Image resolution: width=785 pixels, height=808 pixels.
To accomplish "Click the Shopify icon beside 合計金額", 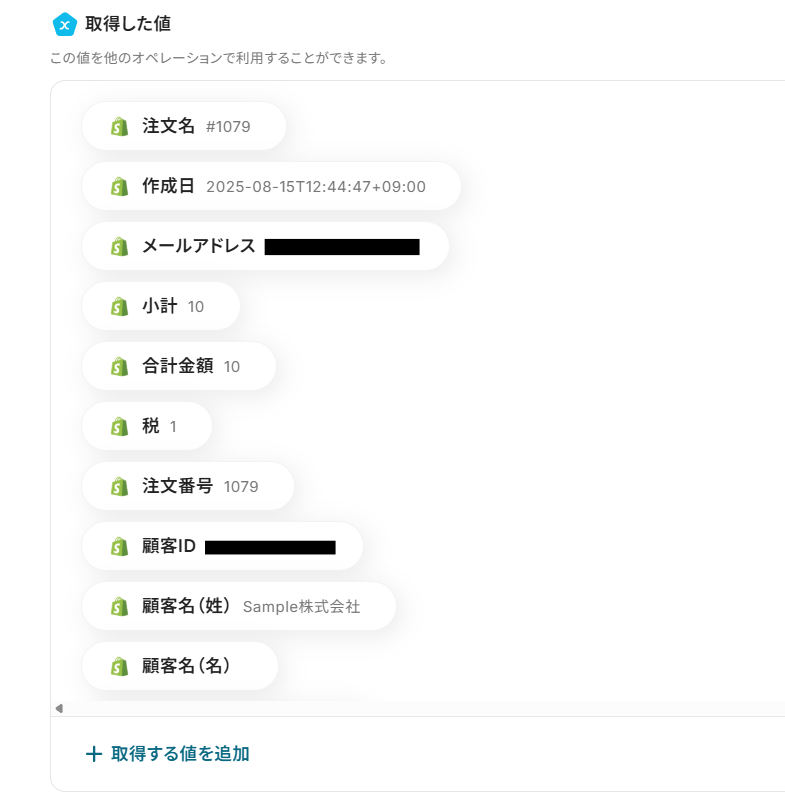I will pyautogui.click(x=120, y=367).
